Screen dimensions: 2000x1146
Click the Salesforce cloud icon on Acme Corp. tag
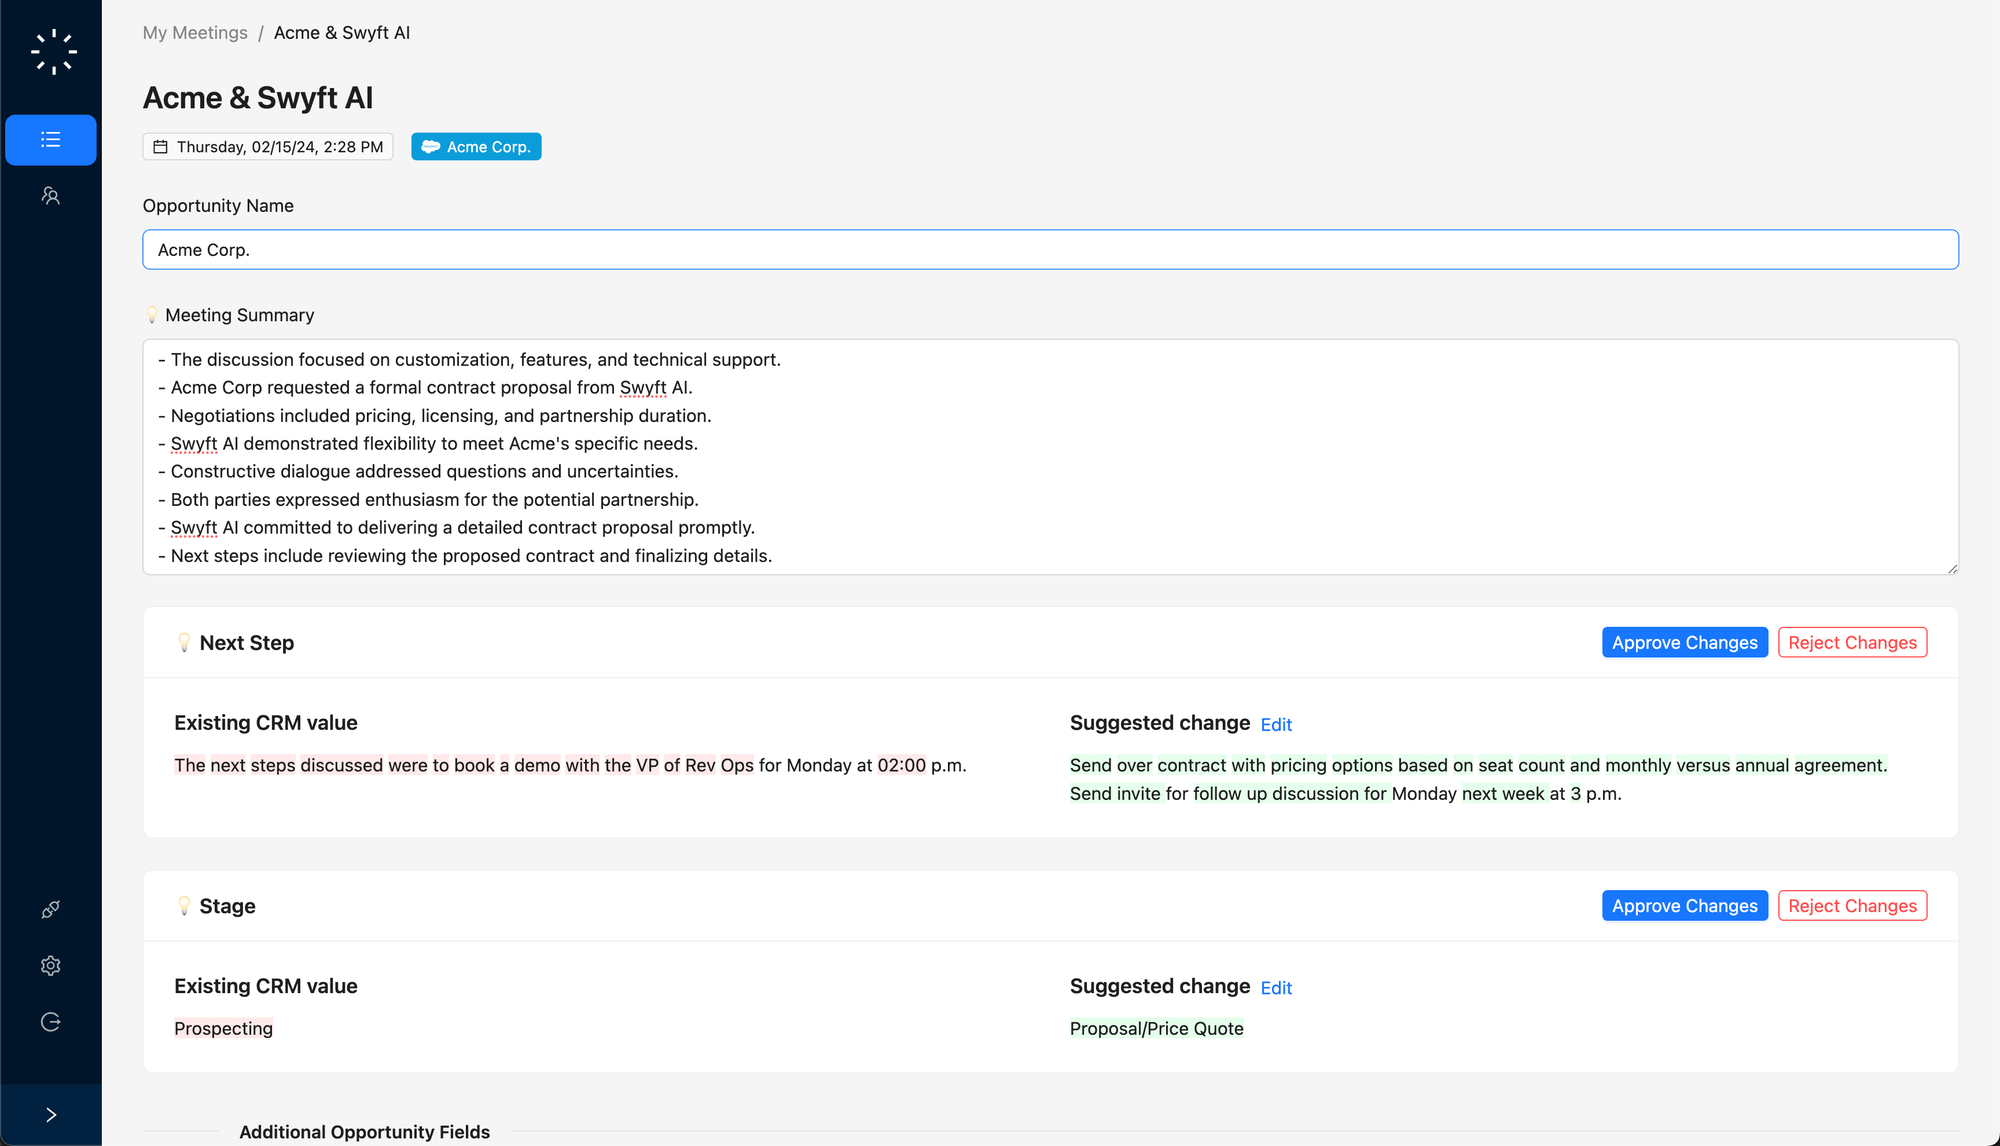[431, 147]
